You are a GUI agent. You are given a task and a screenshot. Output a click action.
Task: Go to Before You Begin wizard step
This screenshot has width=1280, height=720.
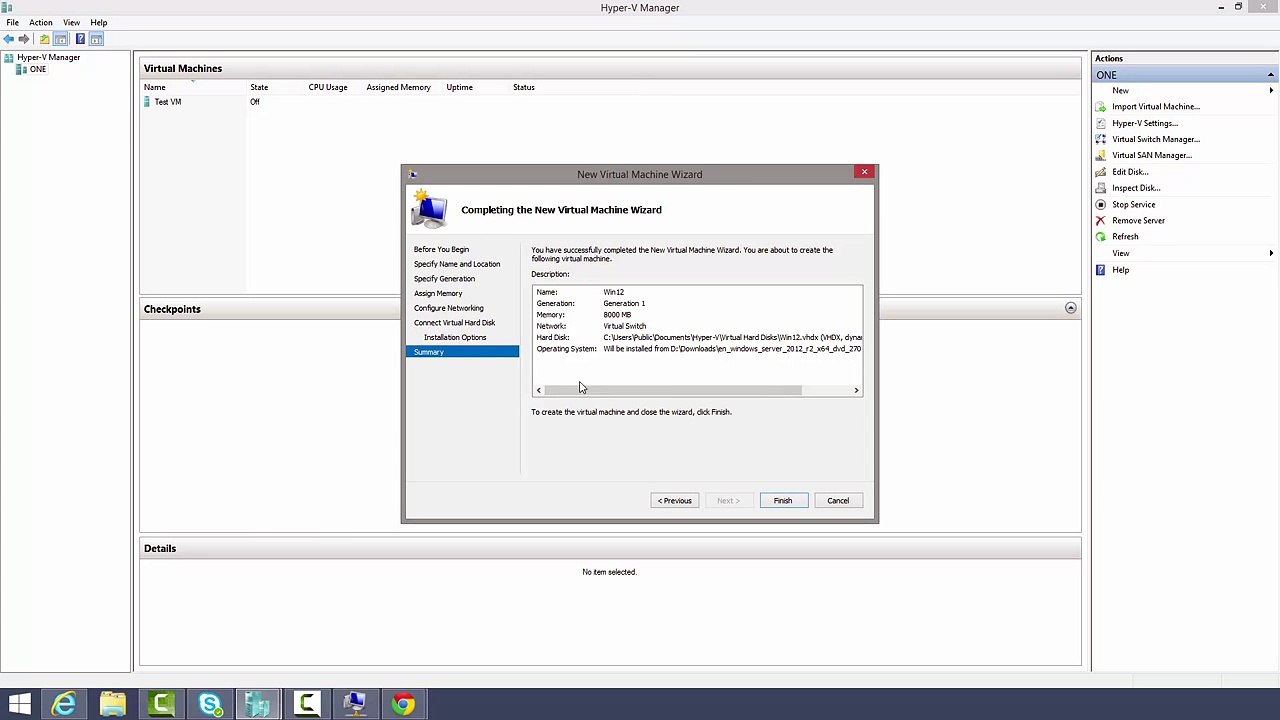[x=441, y=249]
